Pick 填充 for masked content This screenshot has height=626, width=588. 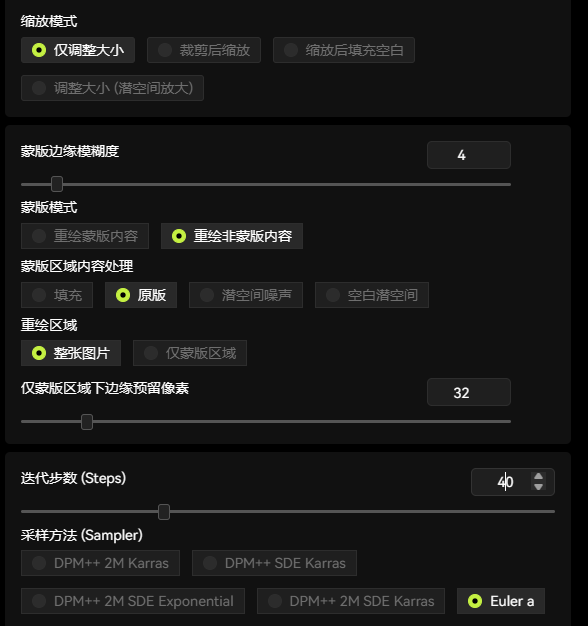coord(57,295)
